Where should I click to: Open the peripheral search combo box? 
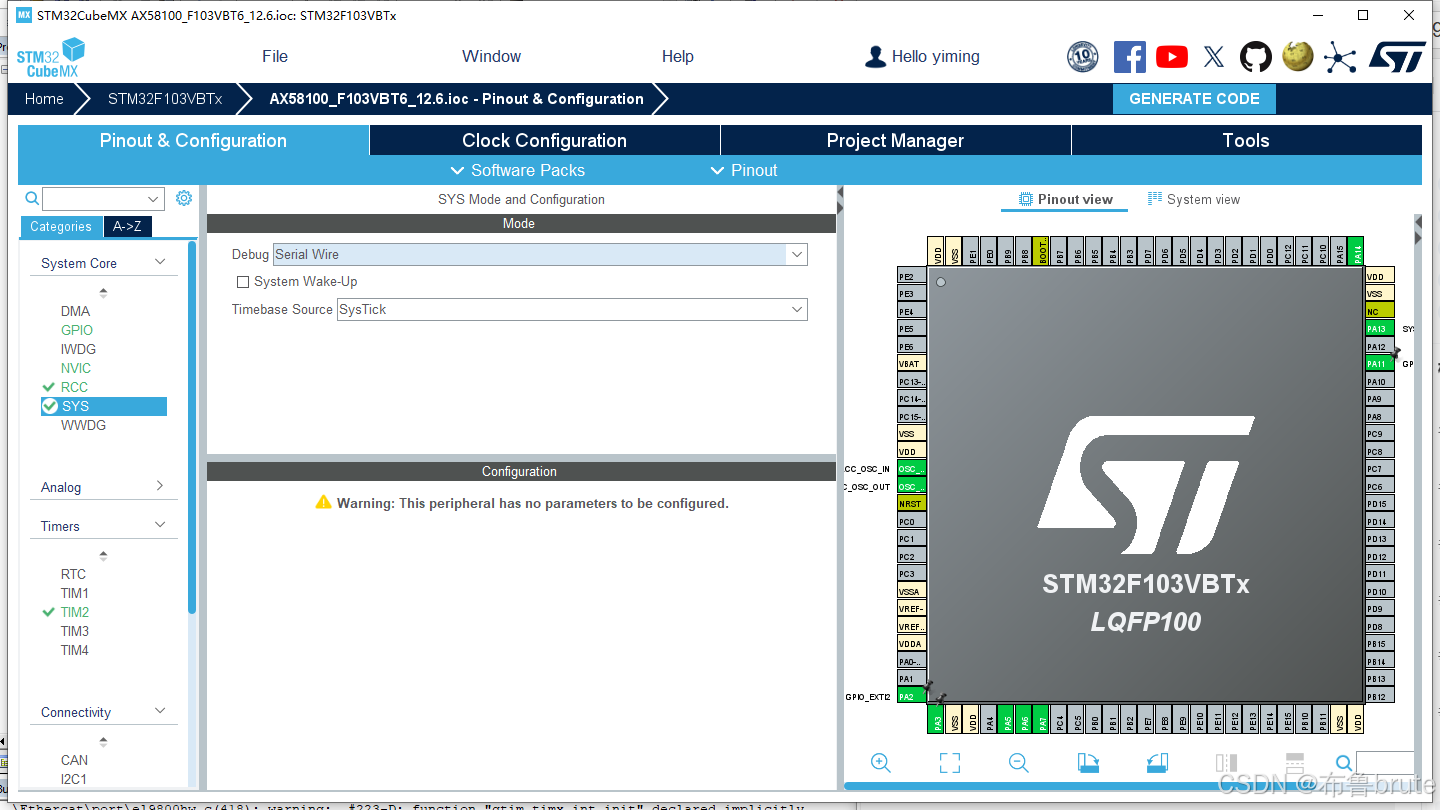click(x=103, y=199)
